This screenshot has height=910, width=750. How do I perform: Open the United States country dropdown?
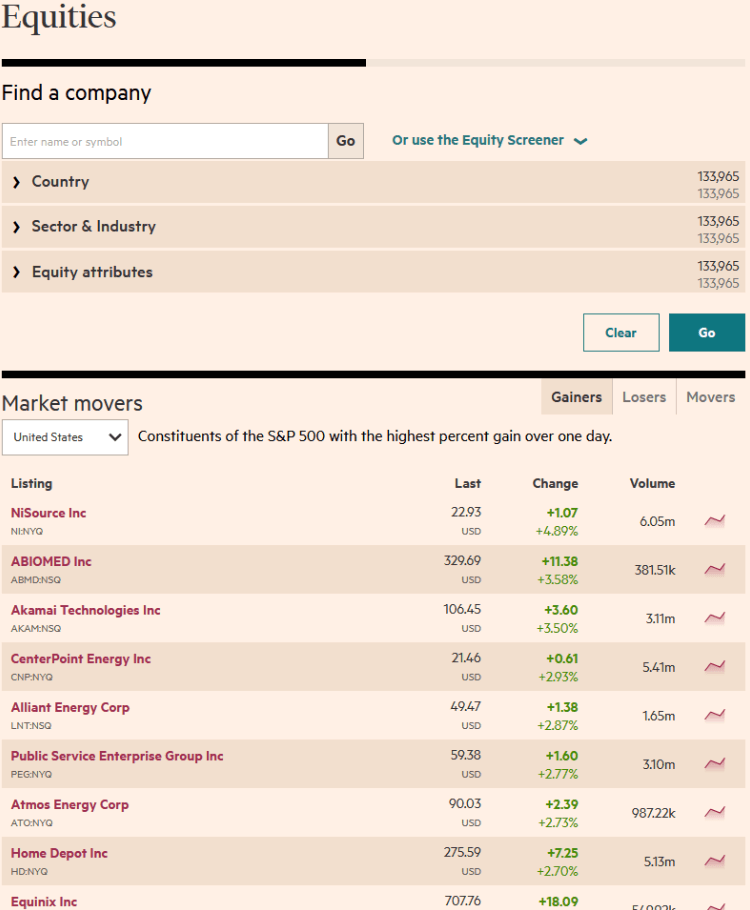tap(65, 437)
